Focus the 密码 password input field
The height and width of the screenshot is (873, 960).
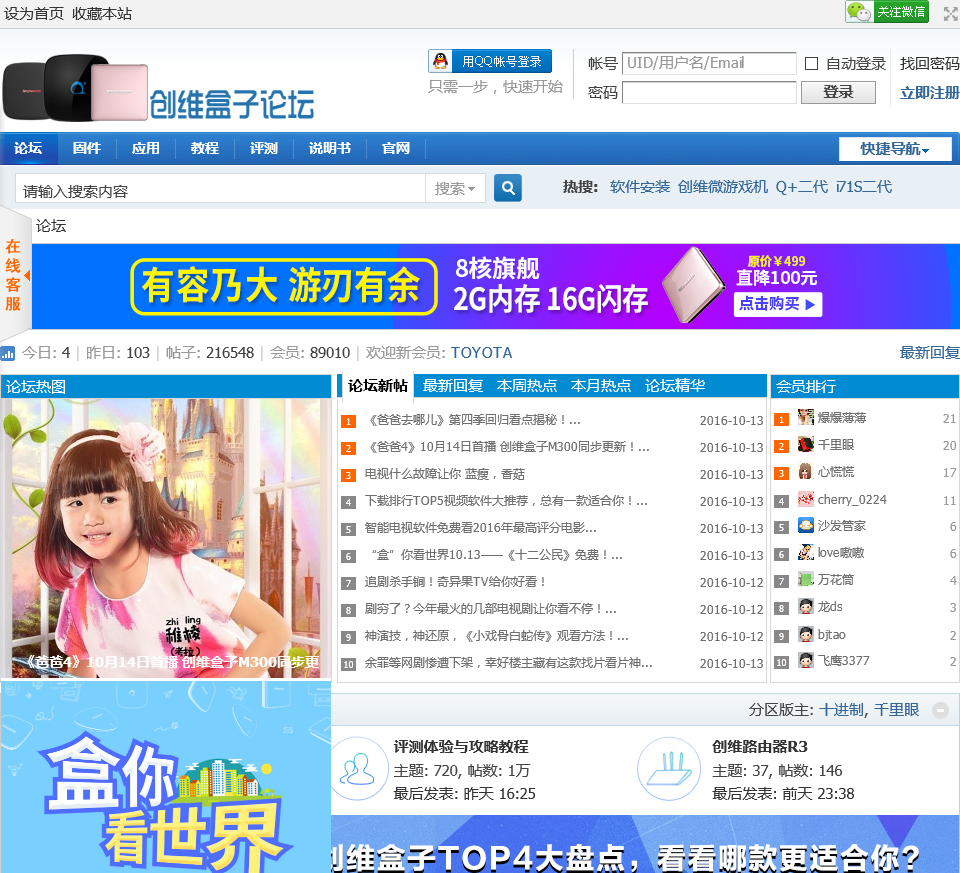pyautogui.click(x=709, y=92)
